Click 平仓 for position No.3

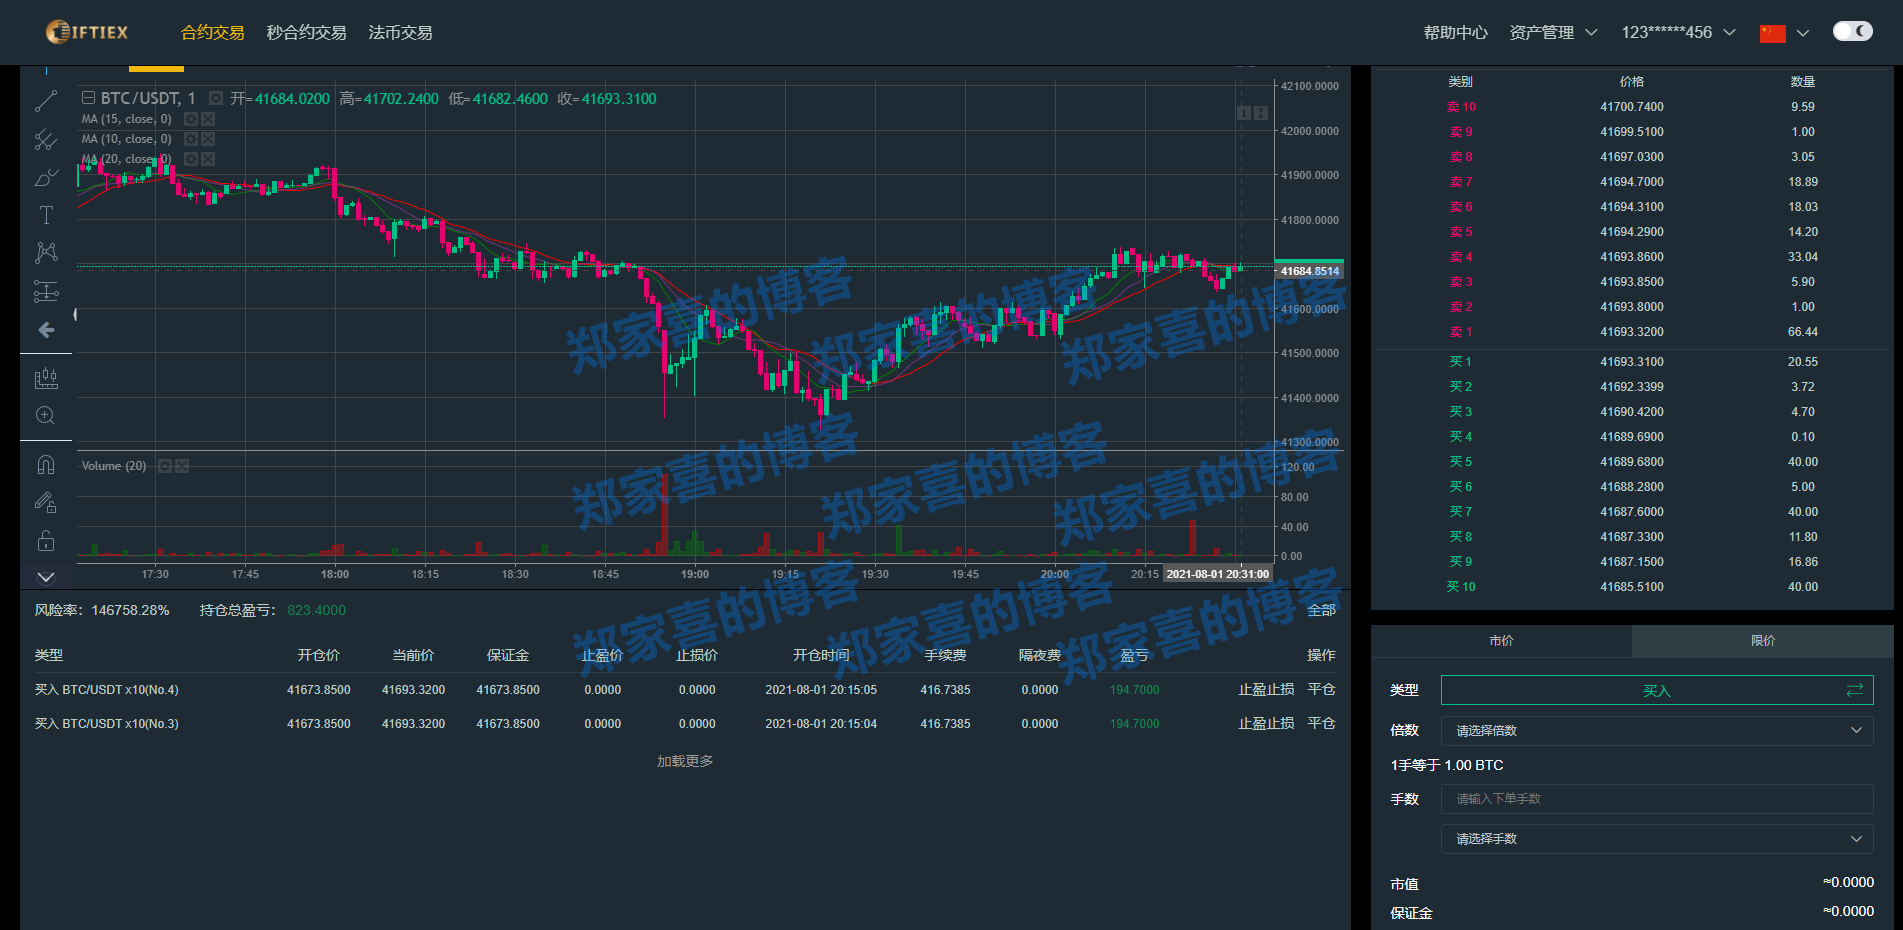tap(1321, 724)
